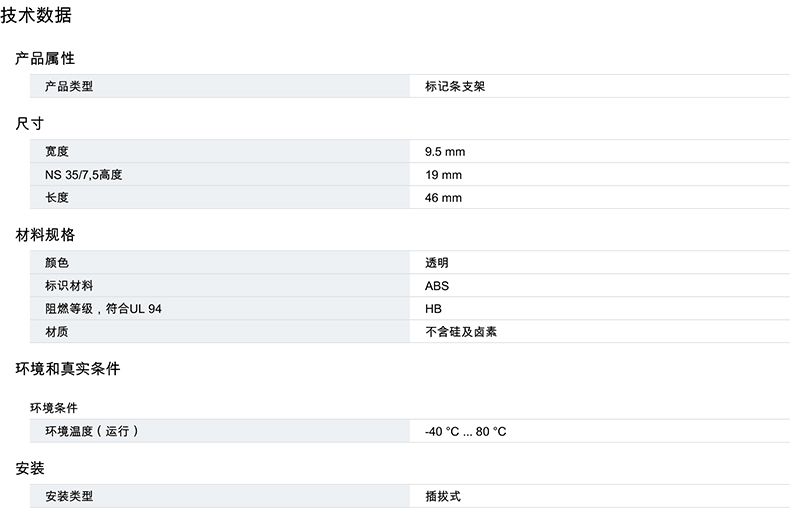Click the 产品类型 row label
This screenshot has height=513, width=790.
pyautogui.click(x=69, y=87)
